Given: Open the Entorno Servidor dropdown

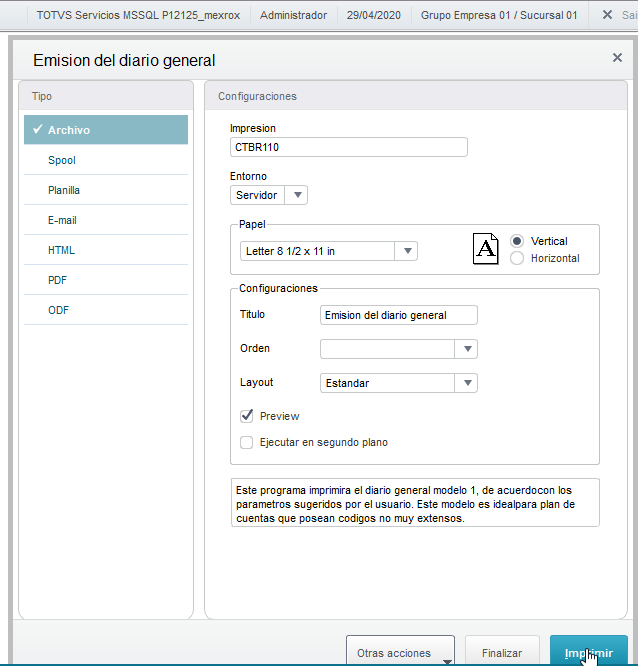Looking at the screenshot, I should 269,195.
